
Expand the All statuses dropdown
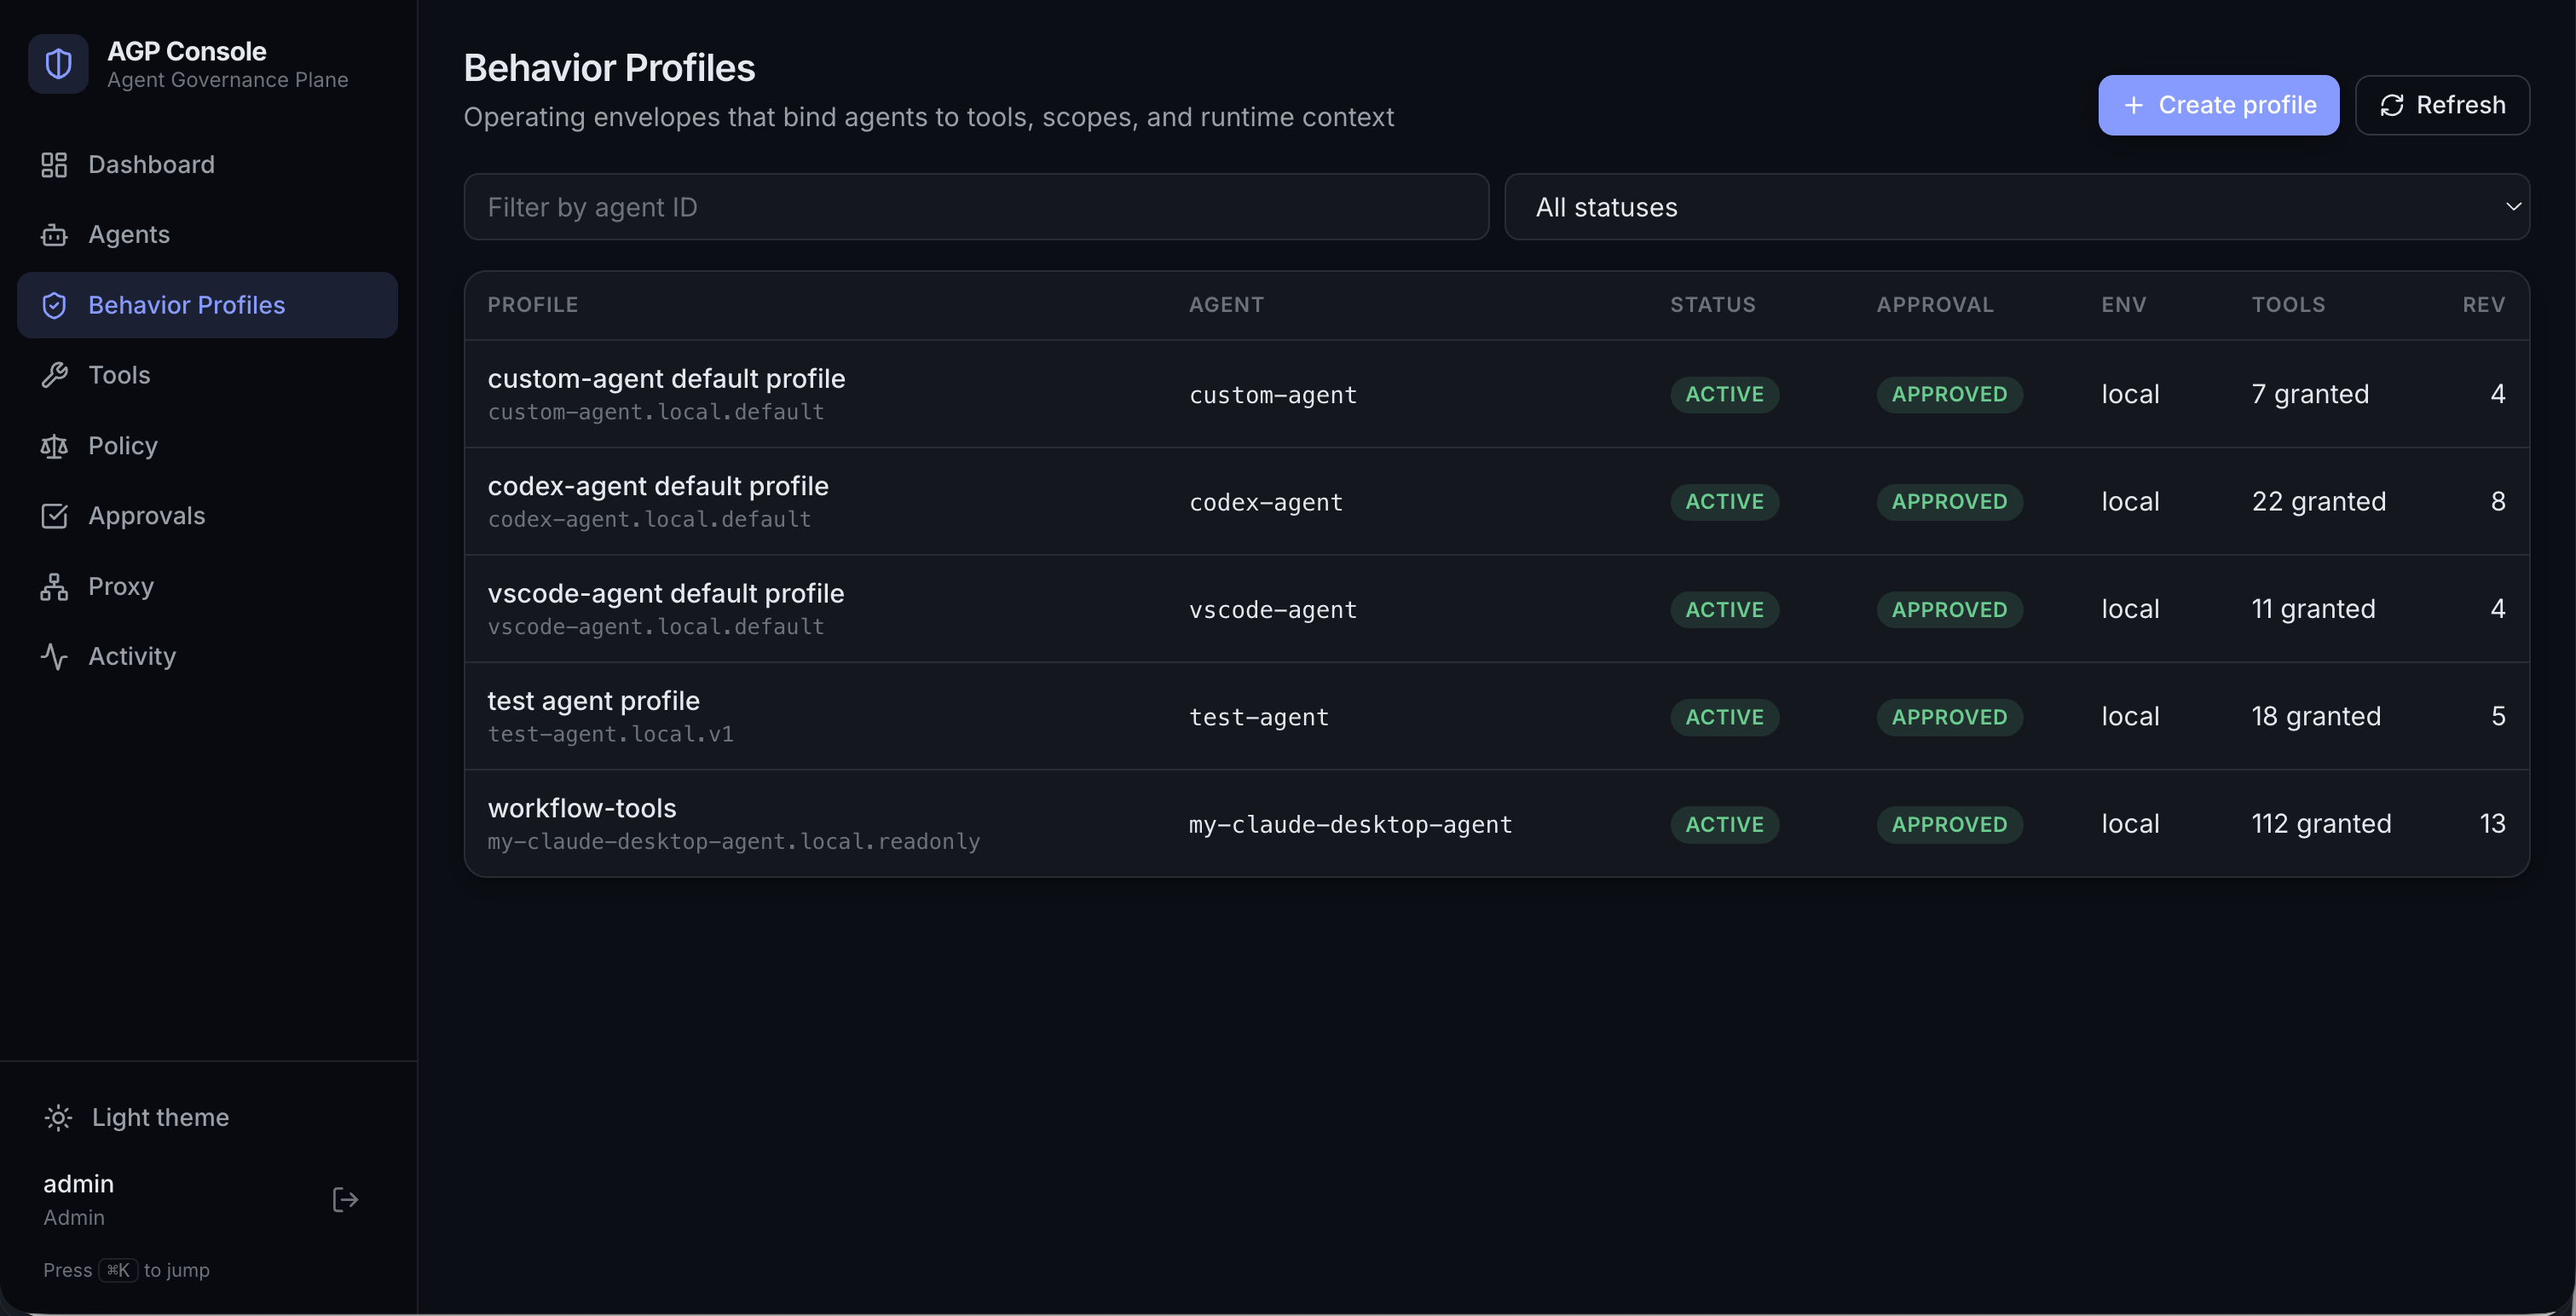2017,207
